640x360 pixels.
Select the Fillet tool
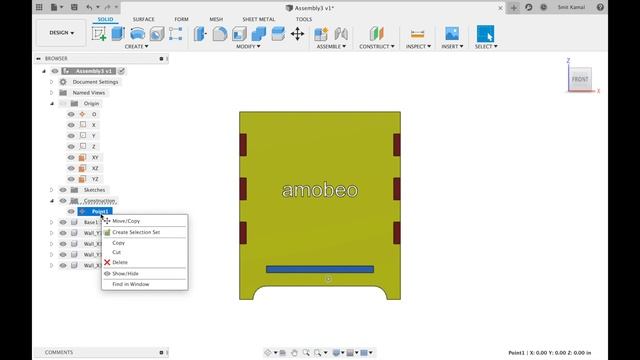(220, 34)
